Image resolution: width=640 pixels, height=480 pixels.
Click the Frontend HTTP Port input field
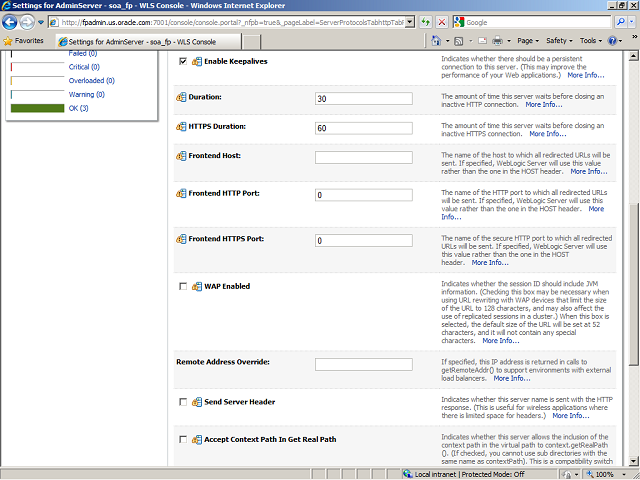[x=363, y=195]
